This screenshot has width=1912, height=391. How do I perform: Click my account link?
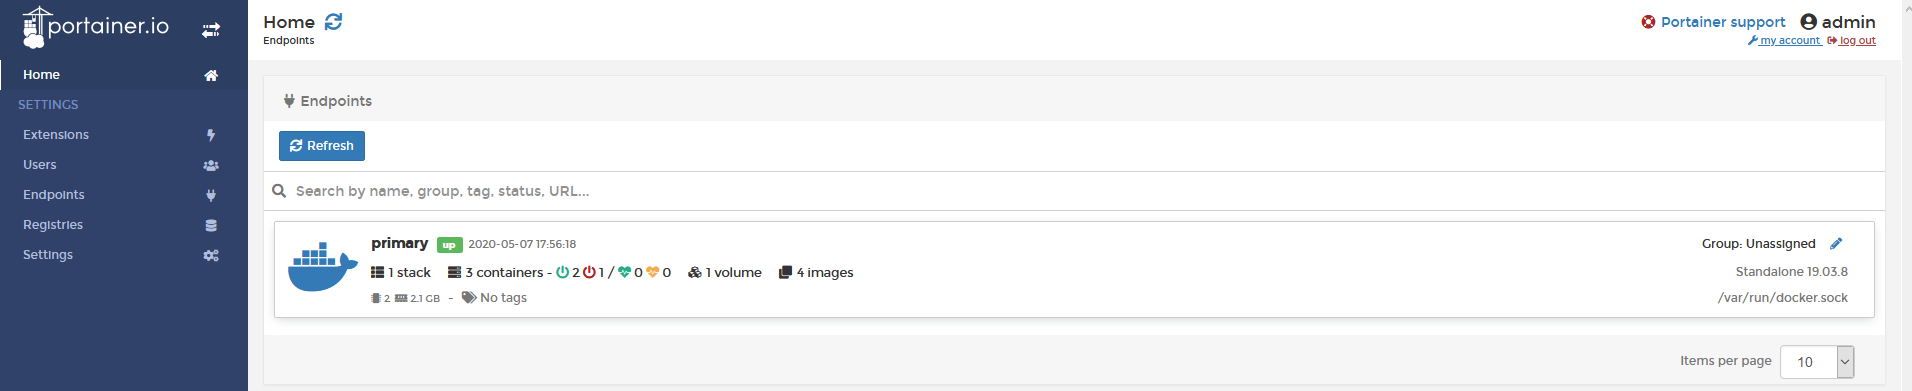(1784, 41)
